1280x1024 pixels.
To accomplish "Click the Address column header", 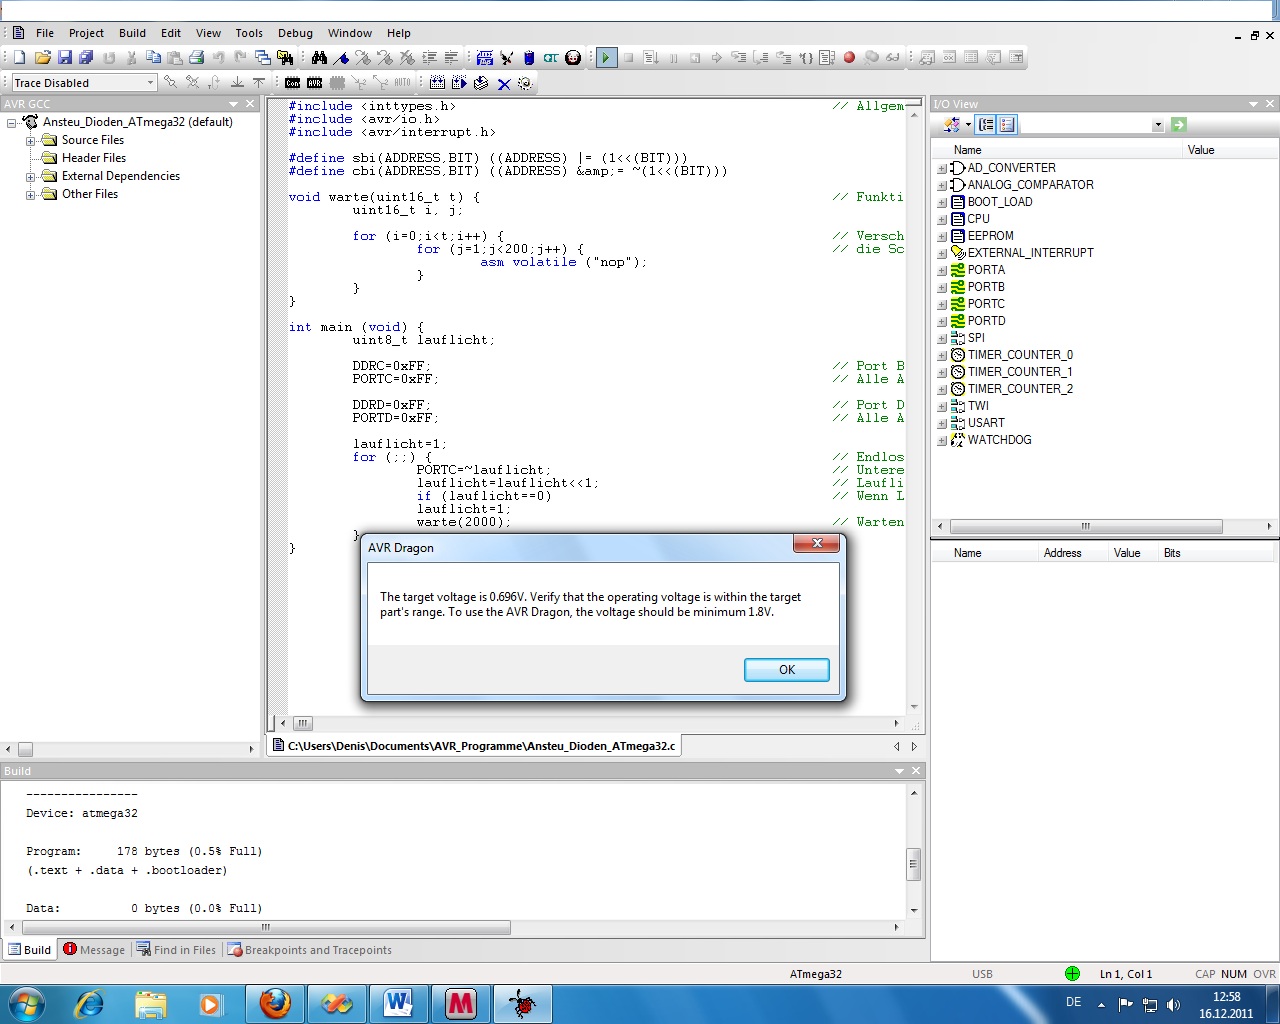I will [1062, 553].
